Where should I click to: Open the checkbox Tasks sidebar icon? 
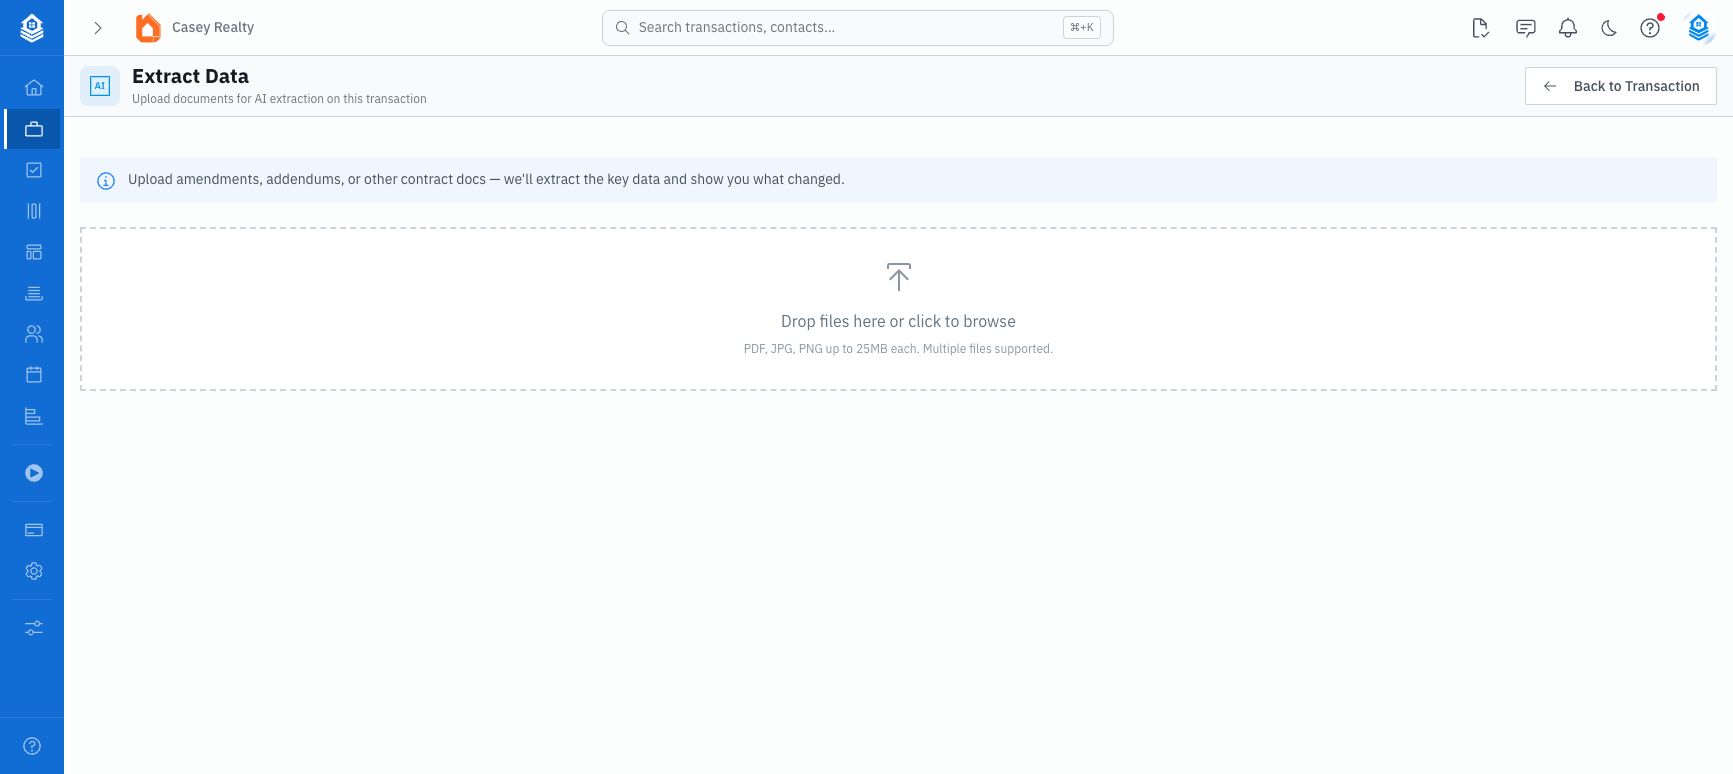pos(34,170)
